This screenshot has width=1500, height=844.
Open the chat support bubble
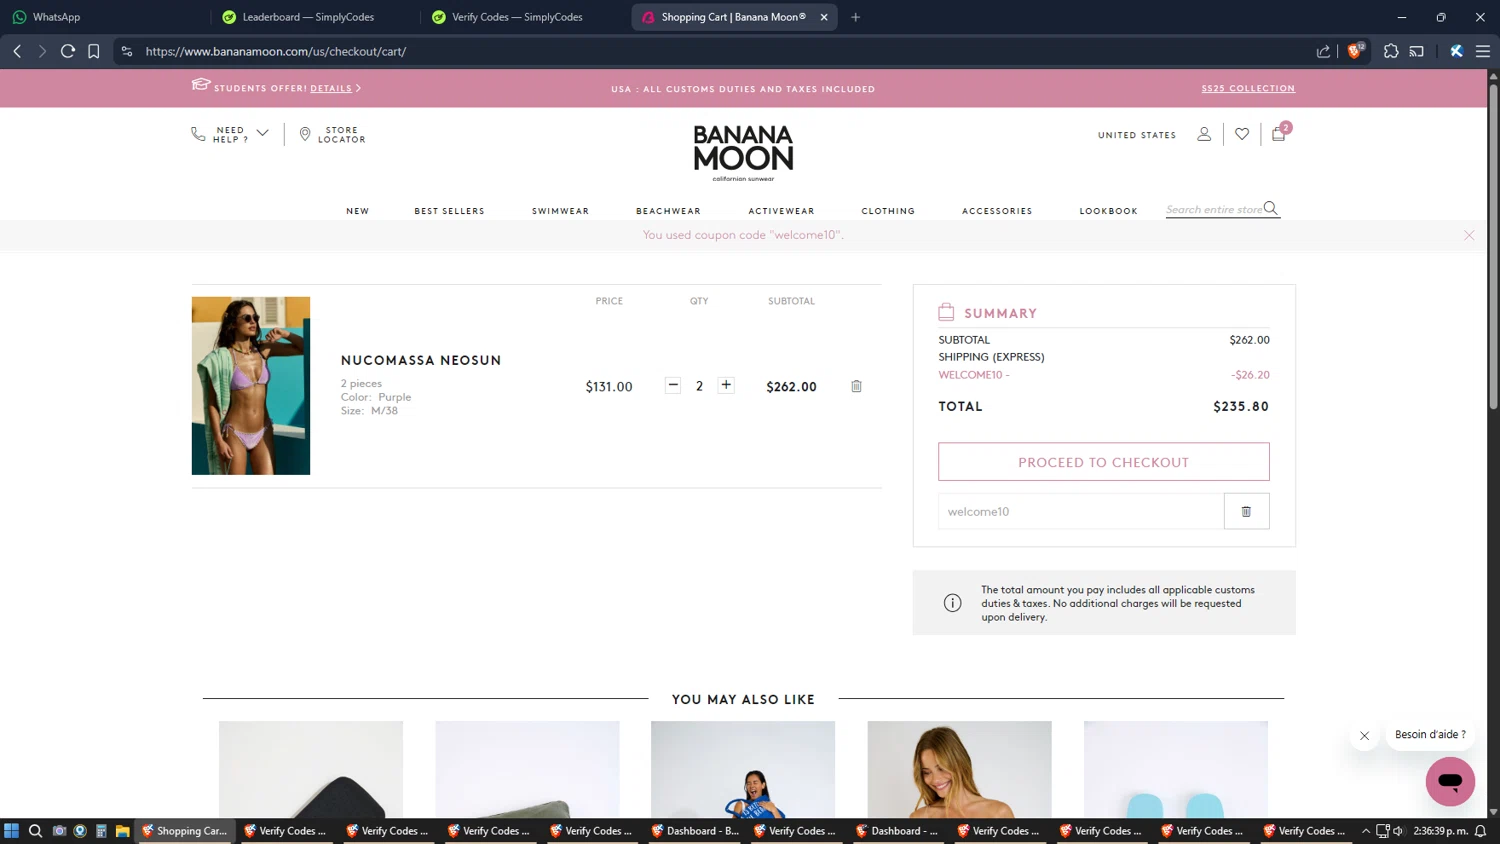(x=1451, y=781)
